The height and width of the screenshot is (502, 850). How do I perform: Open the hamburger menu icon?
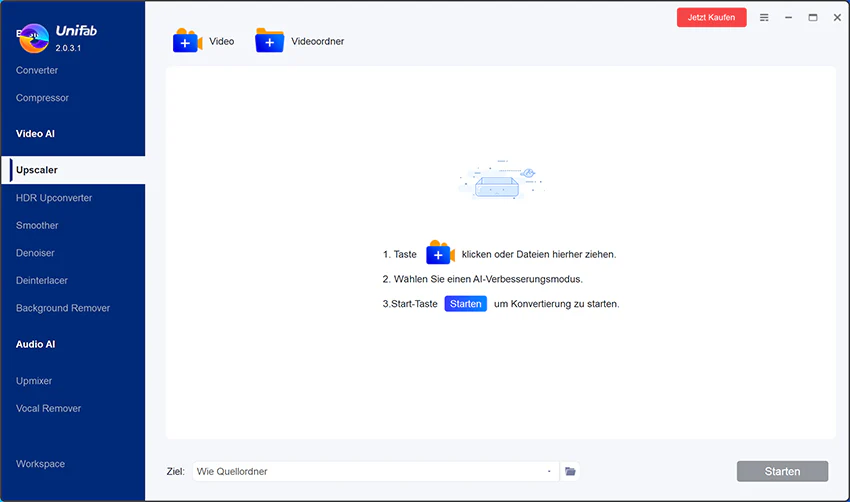click(x=764, y=17)
